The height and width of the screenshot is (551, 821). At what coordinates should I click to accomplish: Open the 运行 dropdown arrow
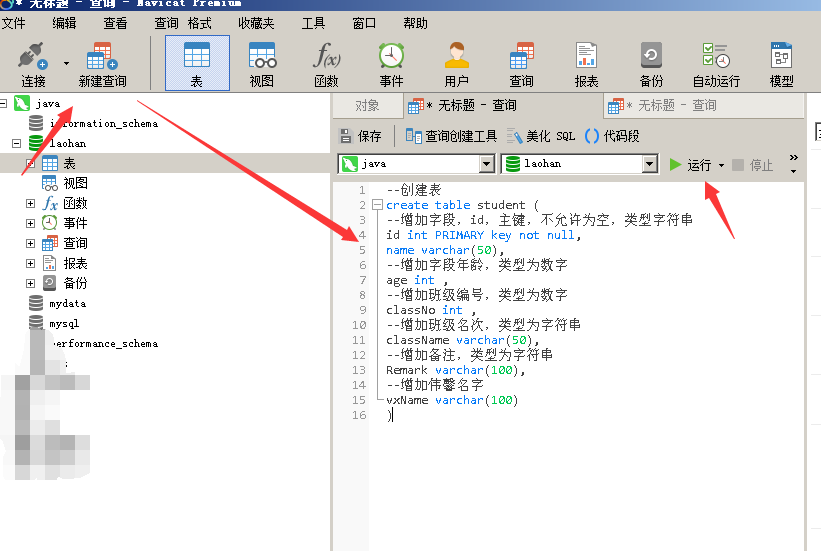pyautogui.click(x=721, y=166)
